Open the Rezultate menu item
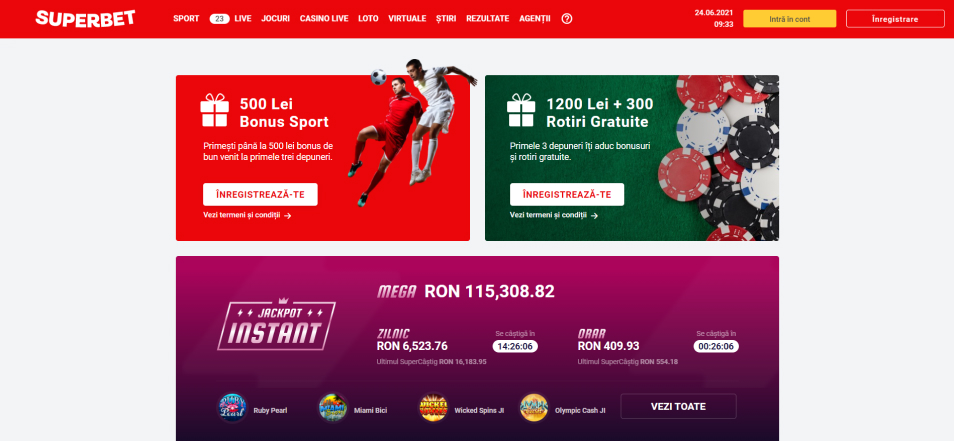Image resolution: width=954 pixels, height=441 pixels. coord(487,19)
